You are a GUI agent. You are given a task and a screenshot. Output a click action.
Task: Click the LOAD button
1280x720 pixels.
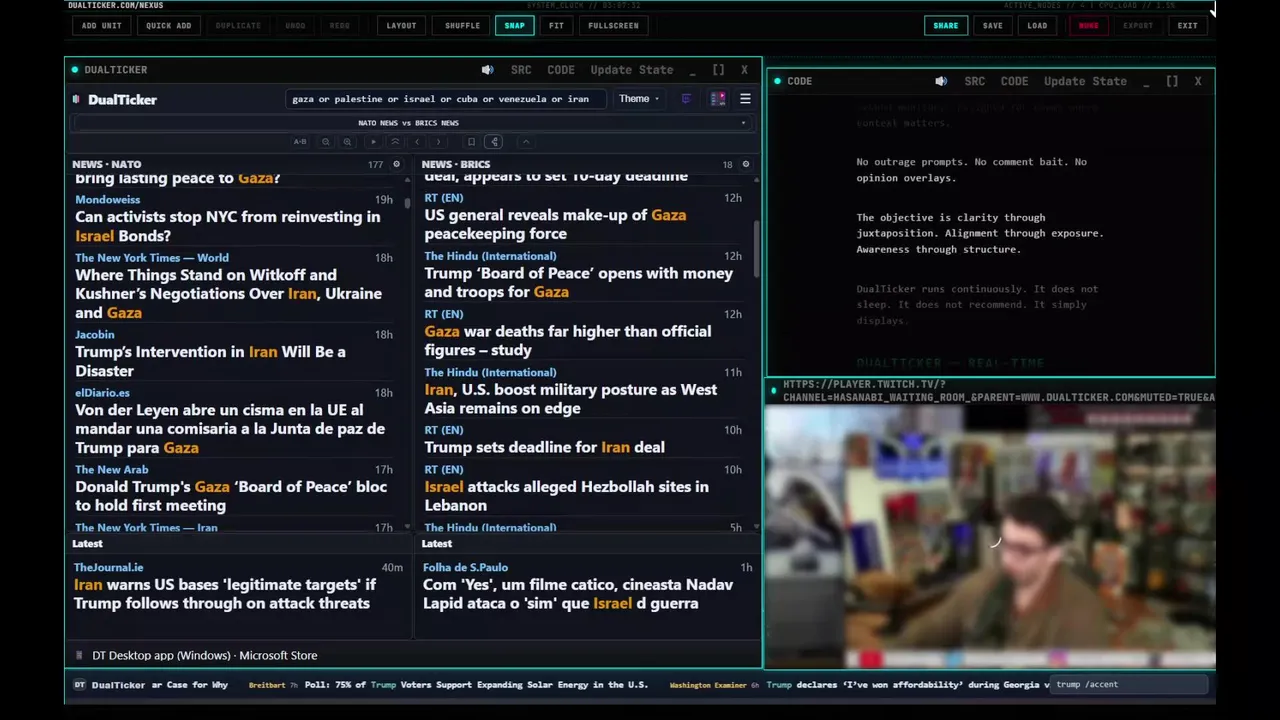click(1038, 25)
